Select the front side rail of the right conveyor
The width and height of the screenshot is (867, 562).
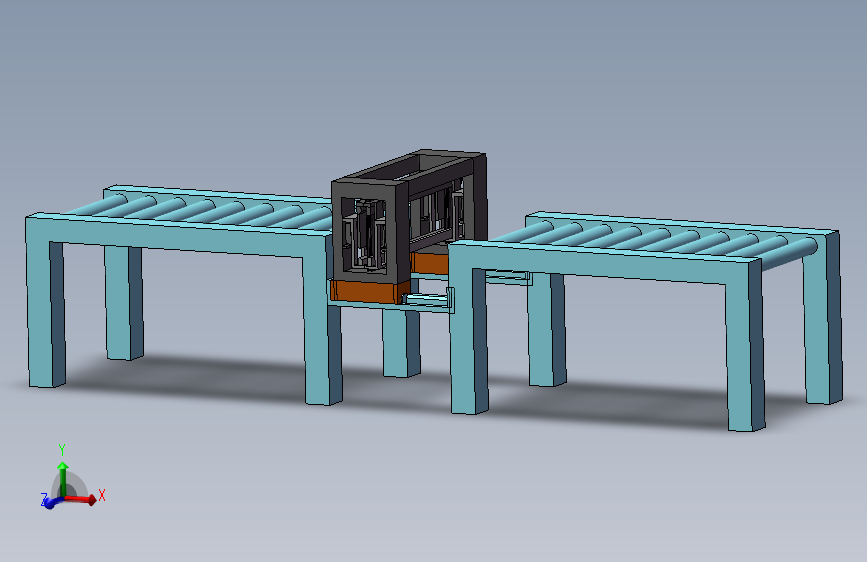point(603,264)
